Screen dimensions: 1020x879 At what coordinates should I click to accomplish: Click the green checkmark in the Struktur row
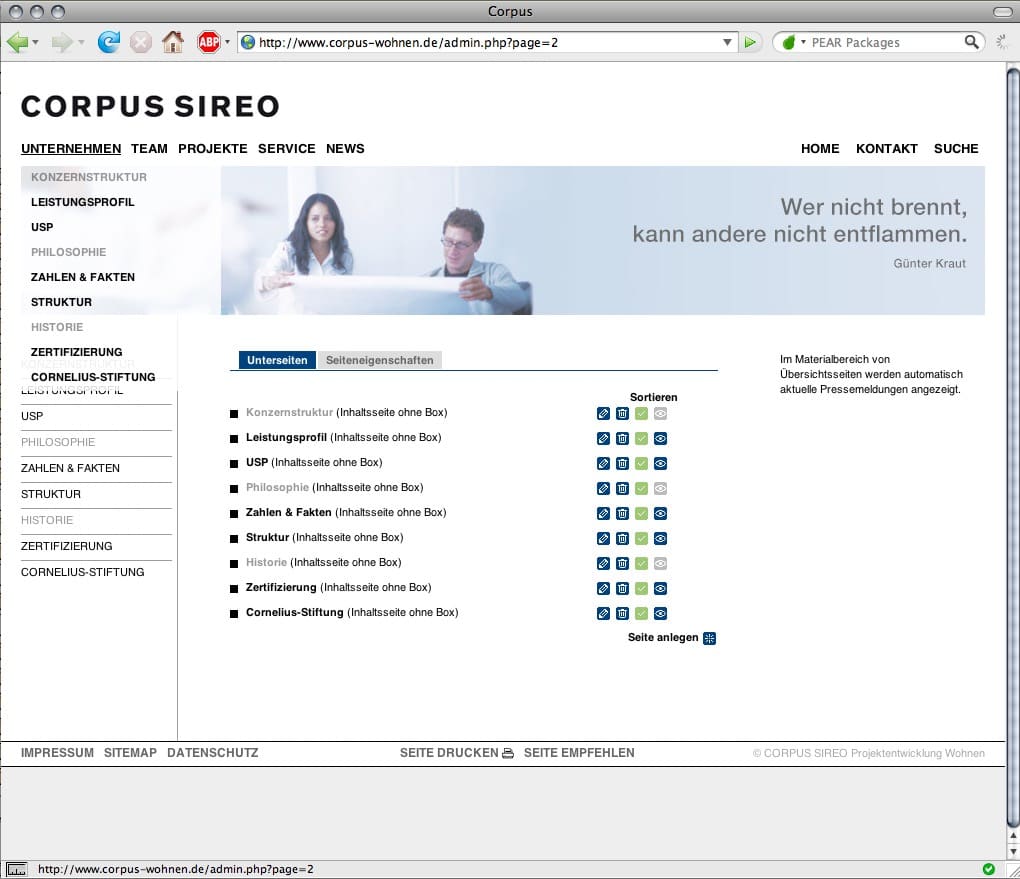[x=641, y=539]
